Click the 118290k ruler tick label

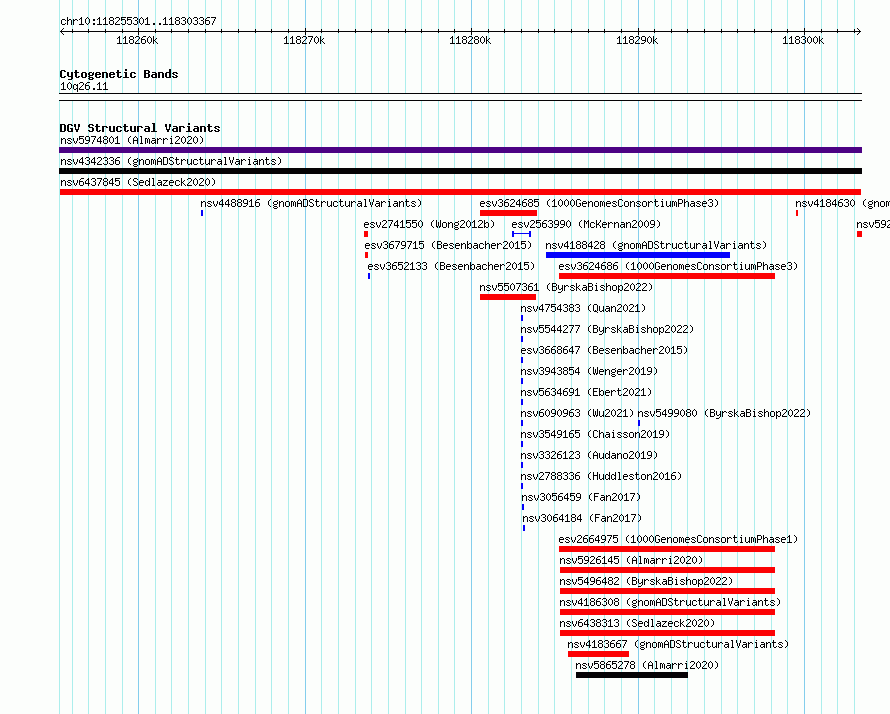click(637, 40)
